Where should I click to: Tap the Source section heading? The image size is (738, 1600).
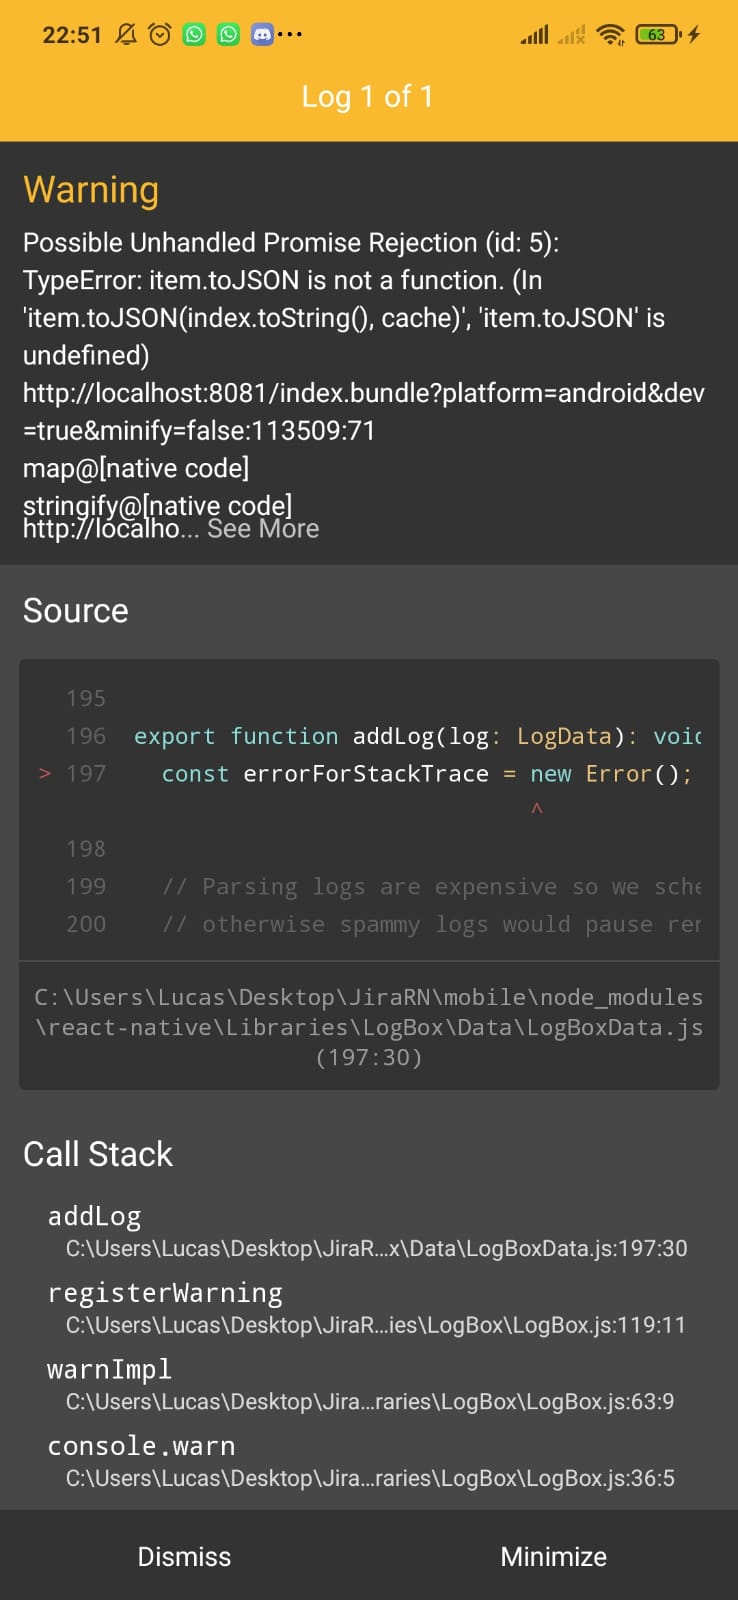[x=76, y=611]
